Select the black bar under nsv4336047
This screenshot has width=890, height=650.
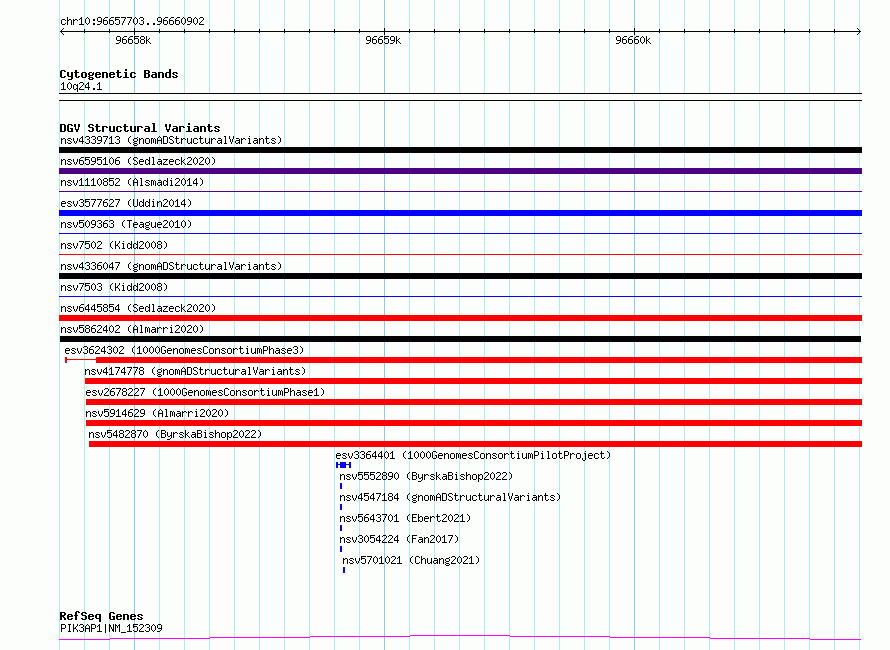(x=460, y=276)
